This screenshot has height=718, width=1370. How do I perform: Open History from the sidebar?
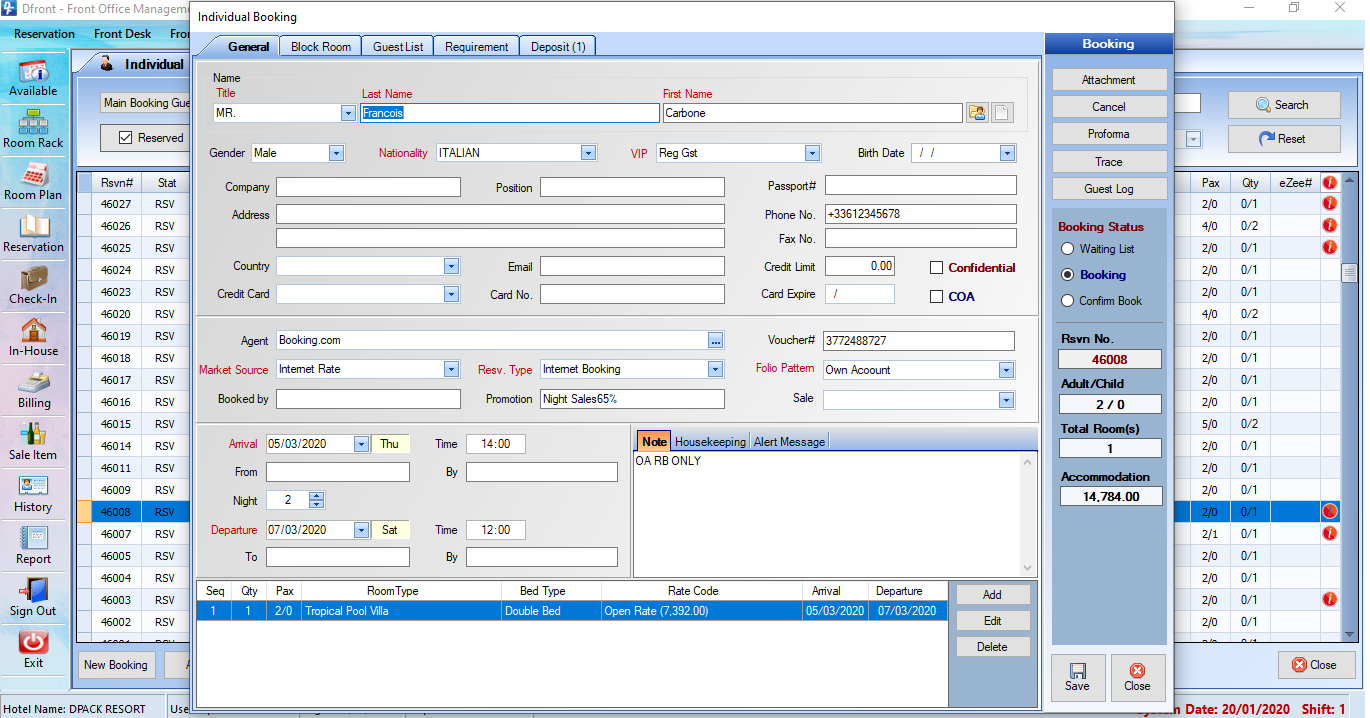(33, 494)
